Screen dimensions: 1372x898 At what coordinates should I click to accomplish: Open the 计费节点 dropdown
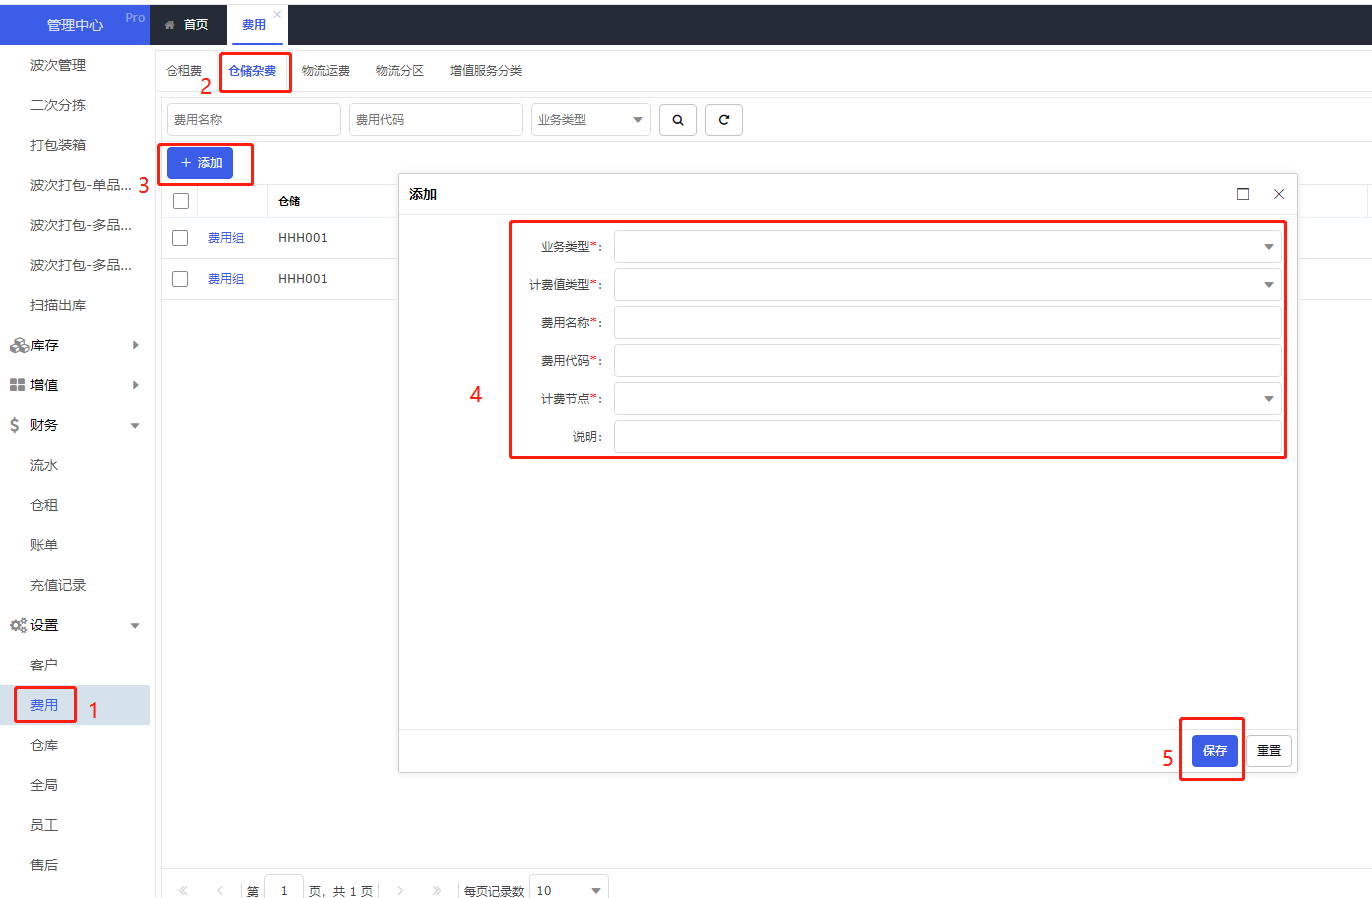coord(948,399)
